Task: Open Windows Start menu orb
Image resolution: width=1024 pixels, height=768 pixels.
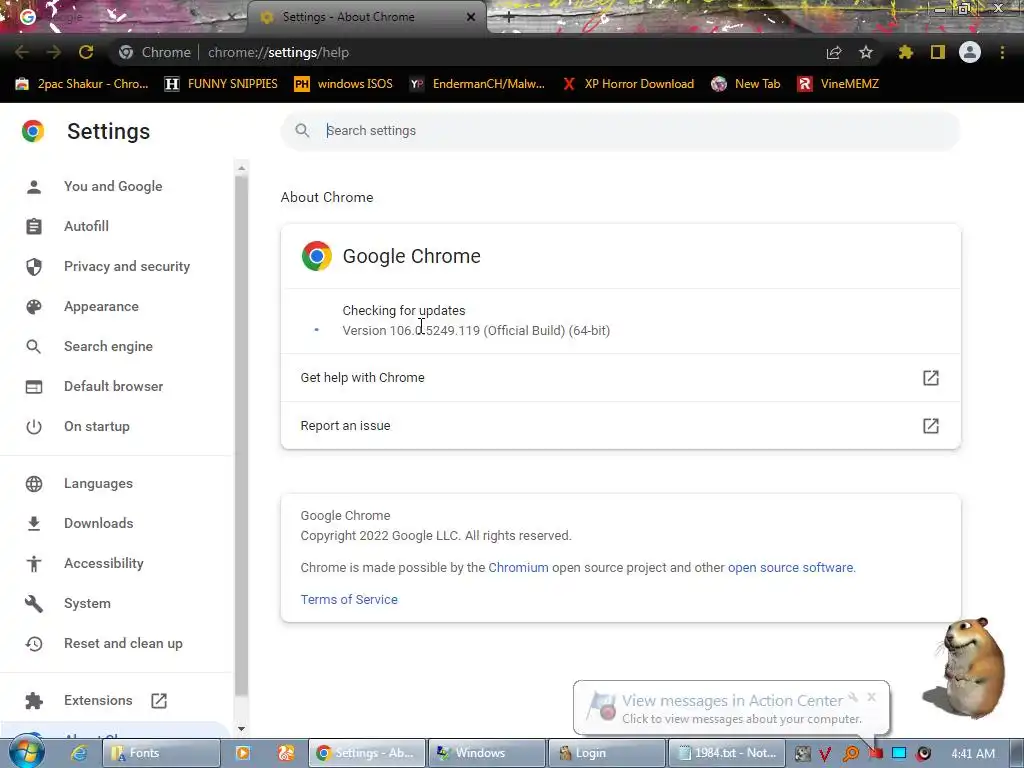Action: click(x=26, y=753)
